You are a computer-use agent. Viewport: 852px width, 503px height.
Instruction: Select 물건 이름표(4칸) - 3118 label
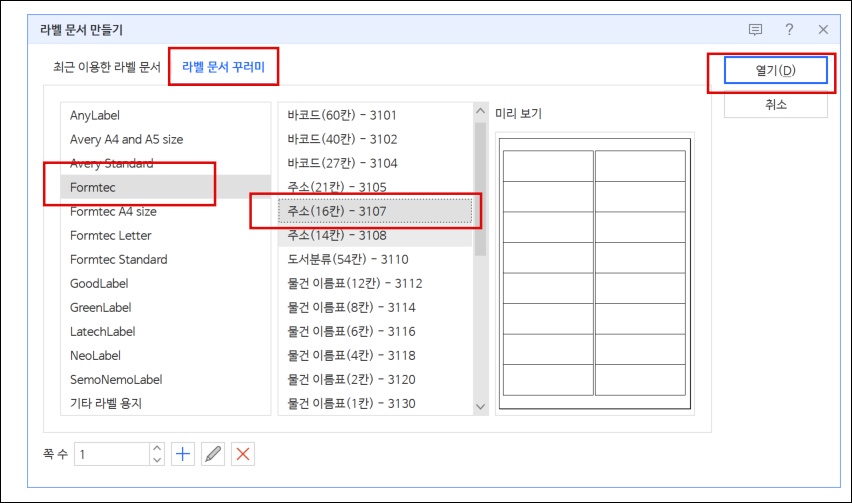click(x=375, y=355)
